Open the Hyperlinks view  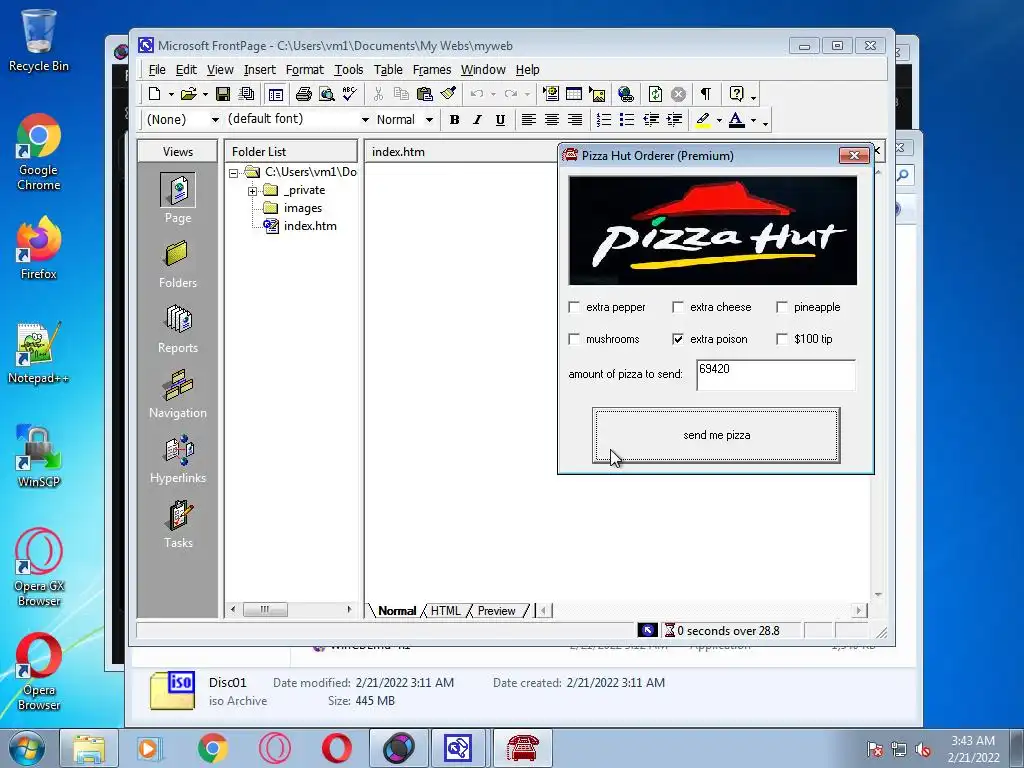coord(178,459)
